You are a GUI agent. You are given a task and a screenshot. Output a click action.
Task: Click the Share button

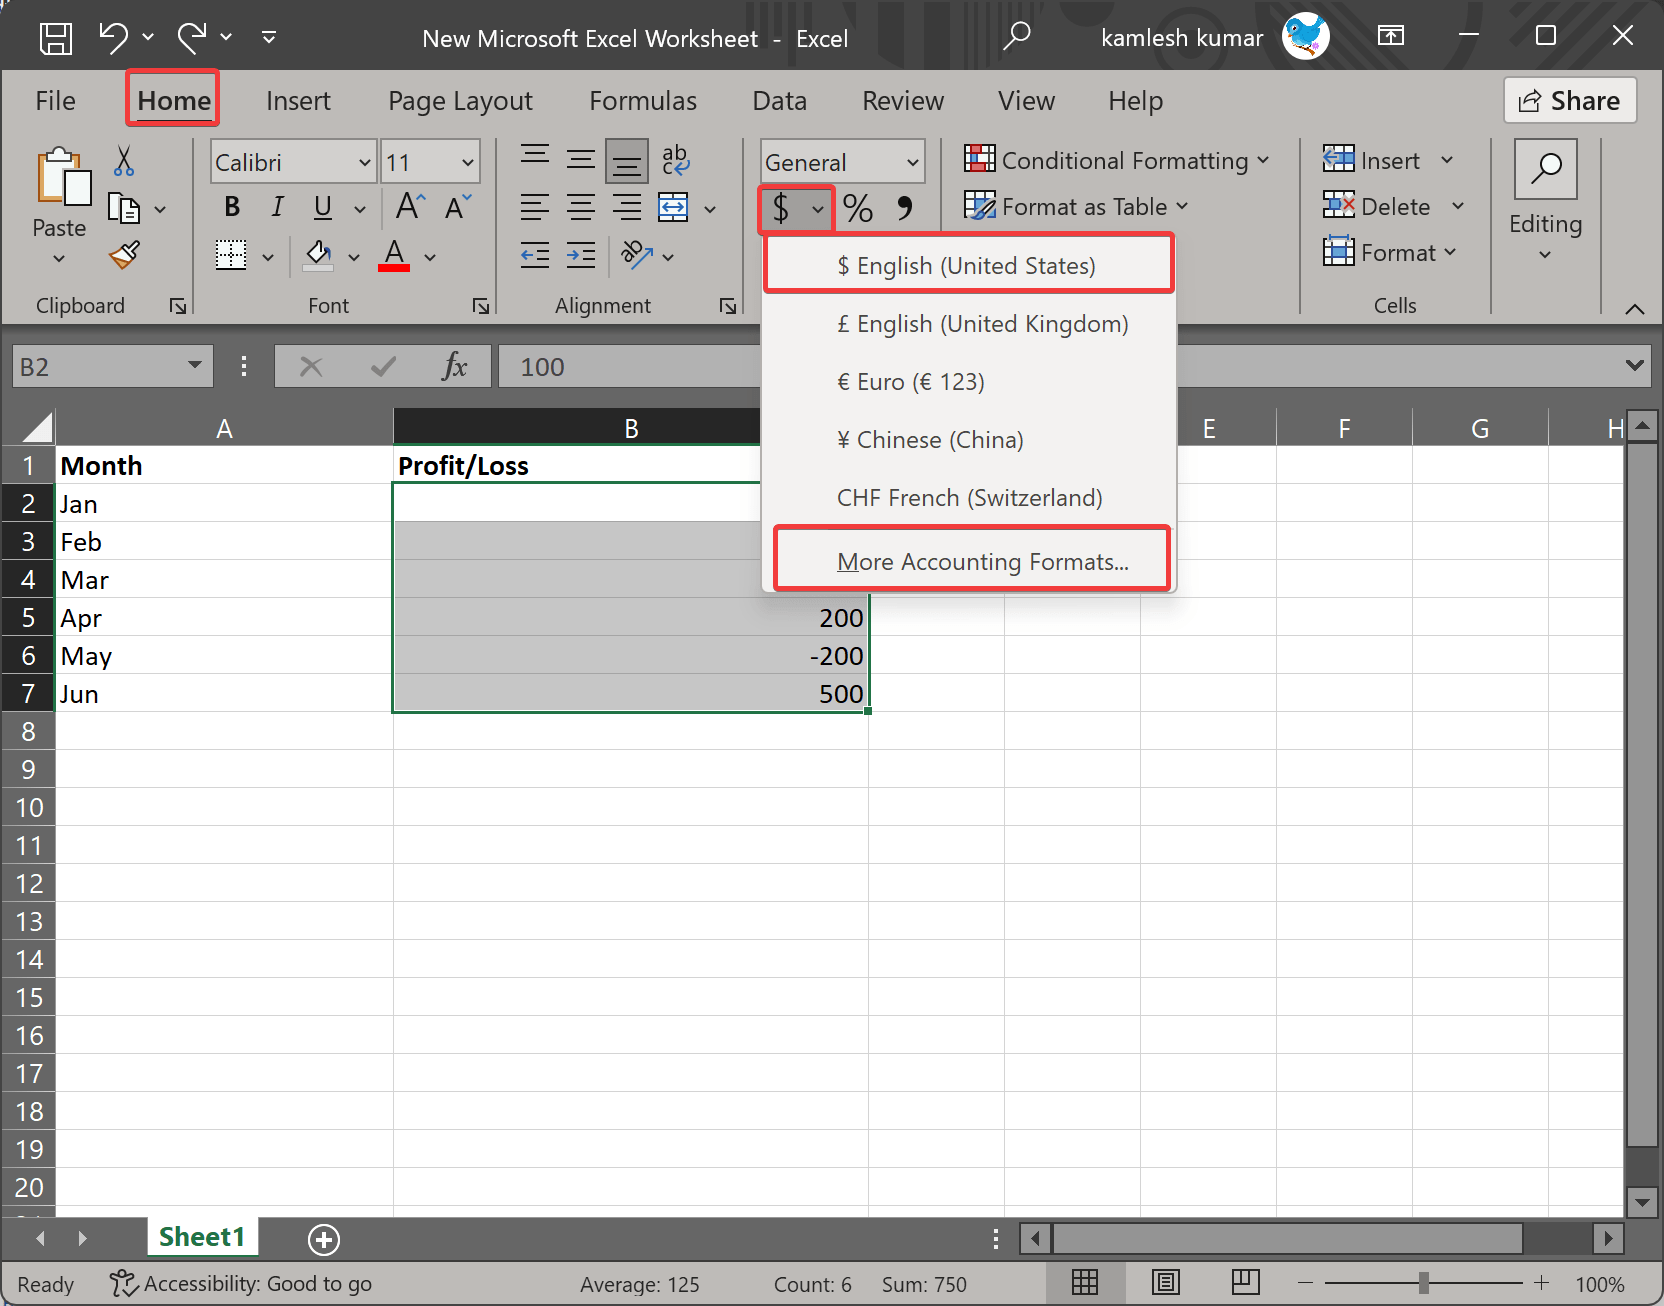[1569, 100]
